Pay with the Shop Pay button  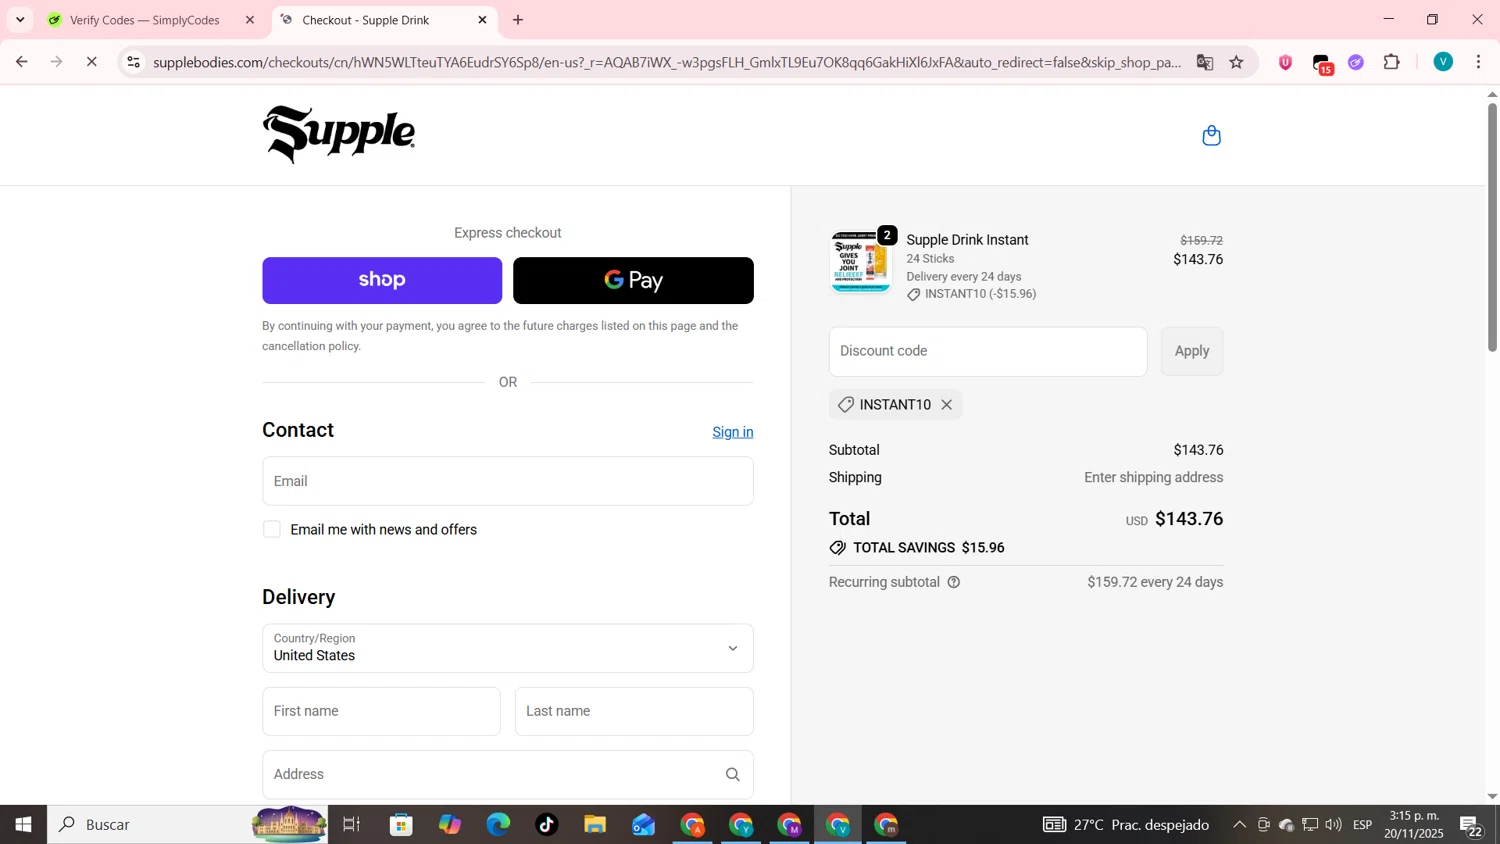point(382,281)
